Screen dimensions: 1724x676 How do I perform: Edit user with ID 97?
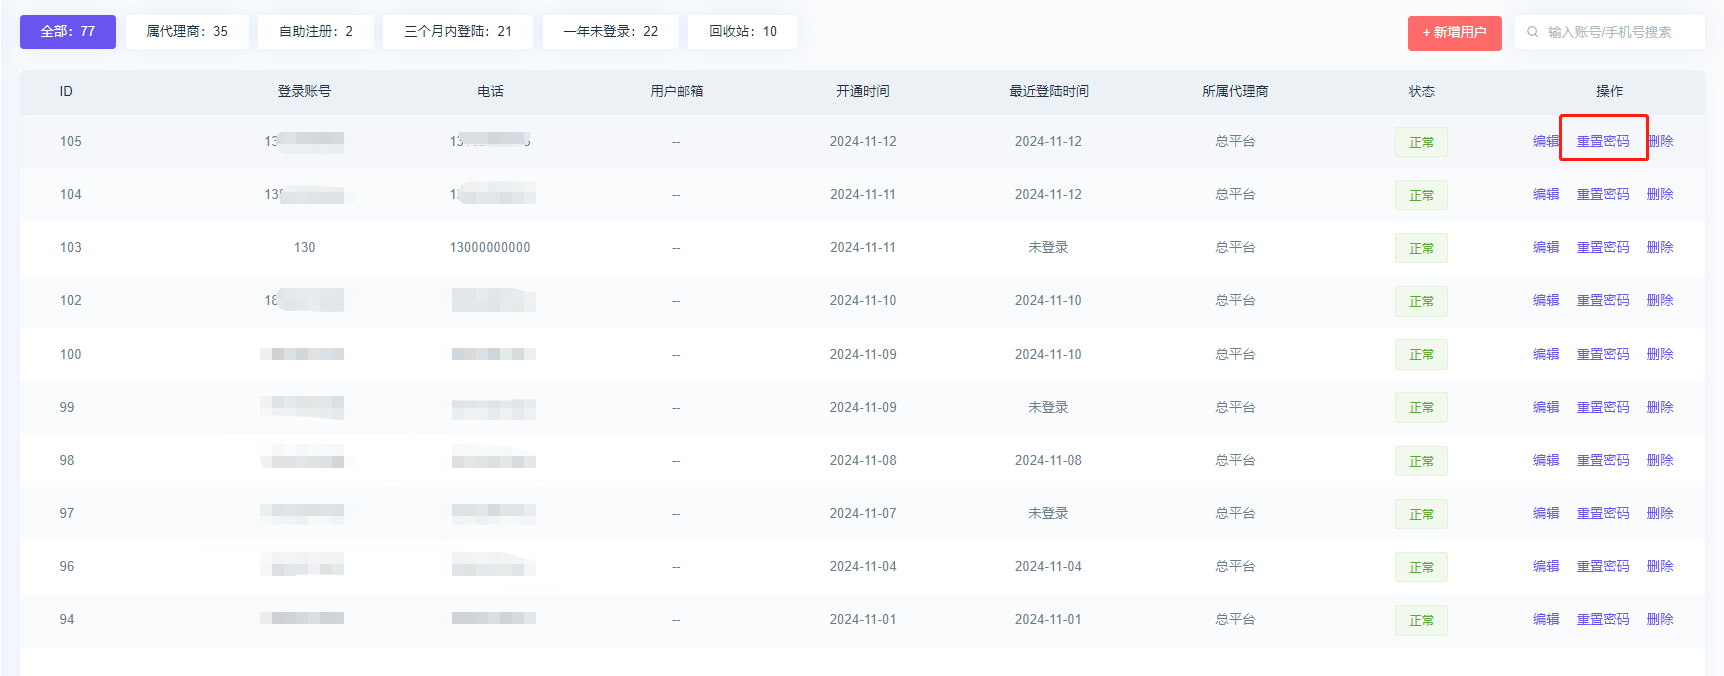(1545, 514)
